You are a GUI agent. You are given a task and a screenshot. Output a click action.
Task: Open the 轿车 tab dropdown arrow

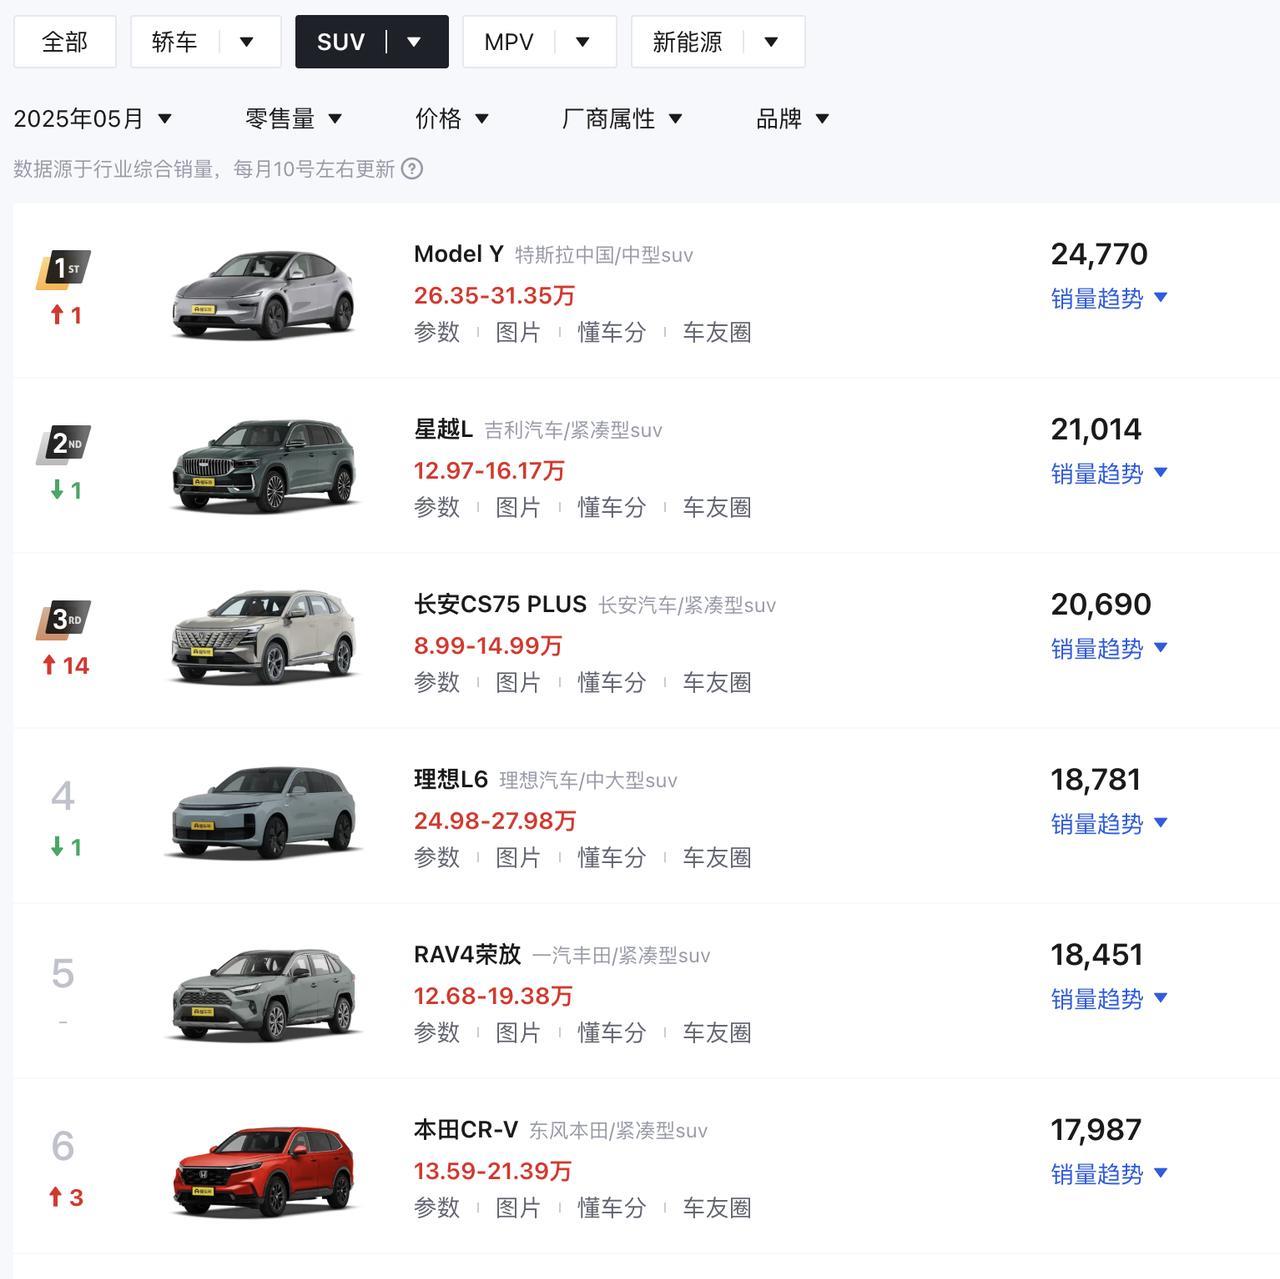(x=247, y=42)
